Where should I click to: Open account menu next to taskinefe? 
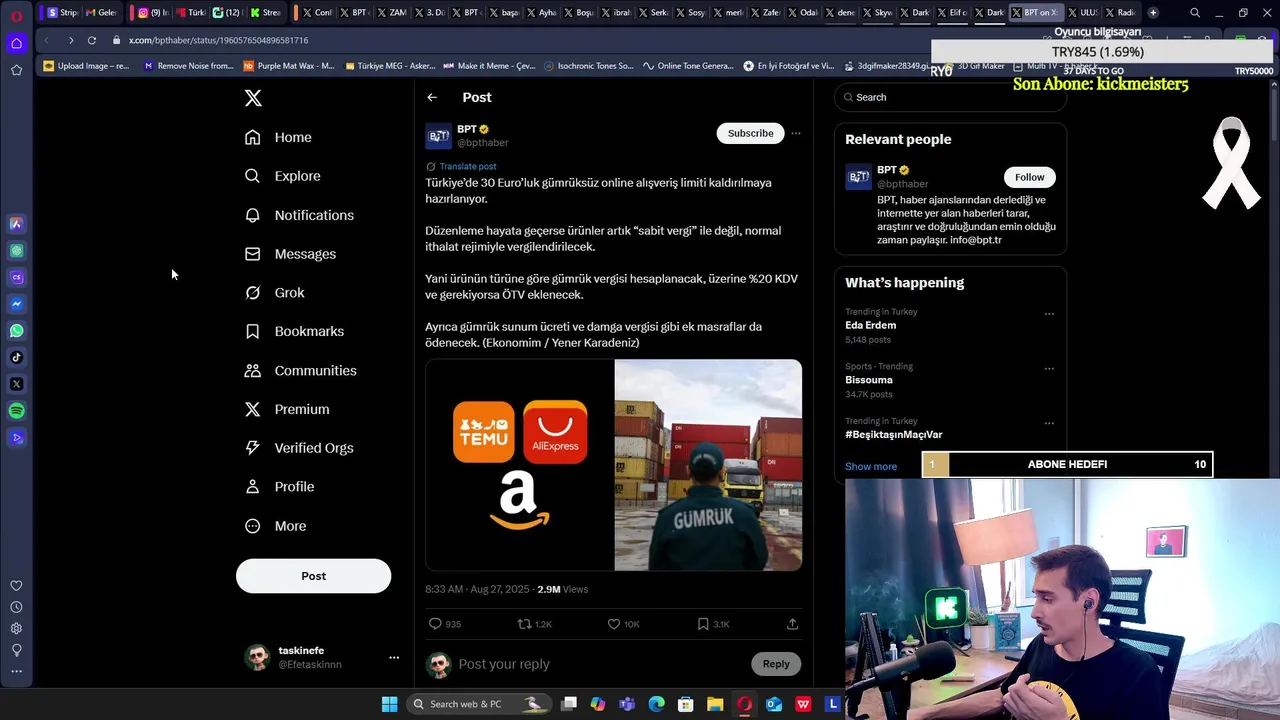[x=394, y=657]
